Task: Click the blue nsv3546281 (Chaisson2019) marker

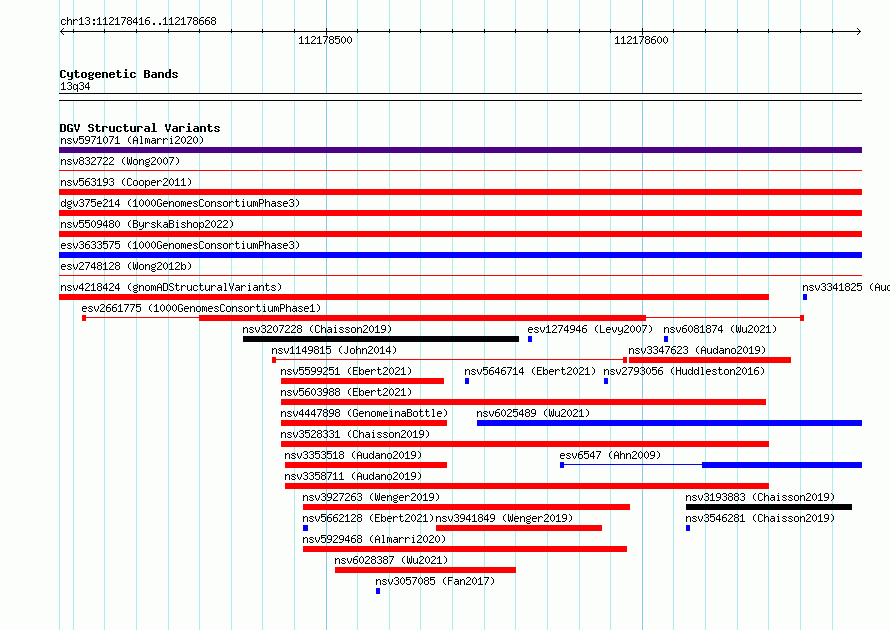Action: [688, 528]
